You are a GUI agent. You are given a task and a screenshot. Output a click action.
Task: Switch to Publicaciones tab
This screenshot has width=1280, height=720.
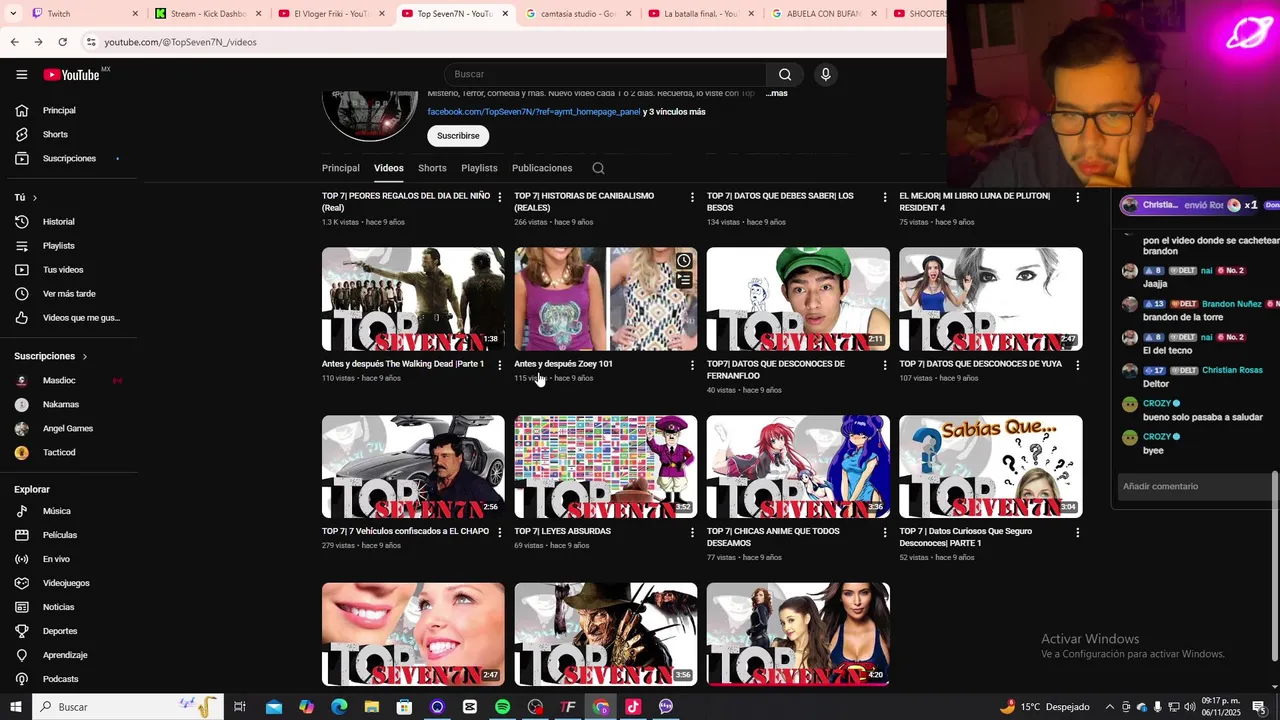(x=542, y=168)
